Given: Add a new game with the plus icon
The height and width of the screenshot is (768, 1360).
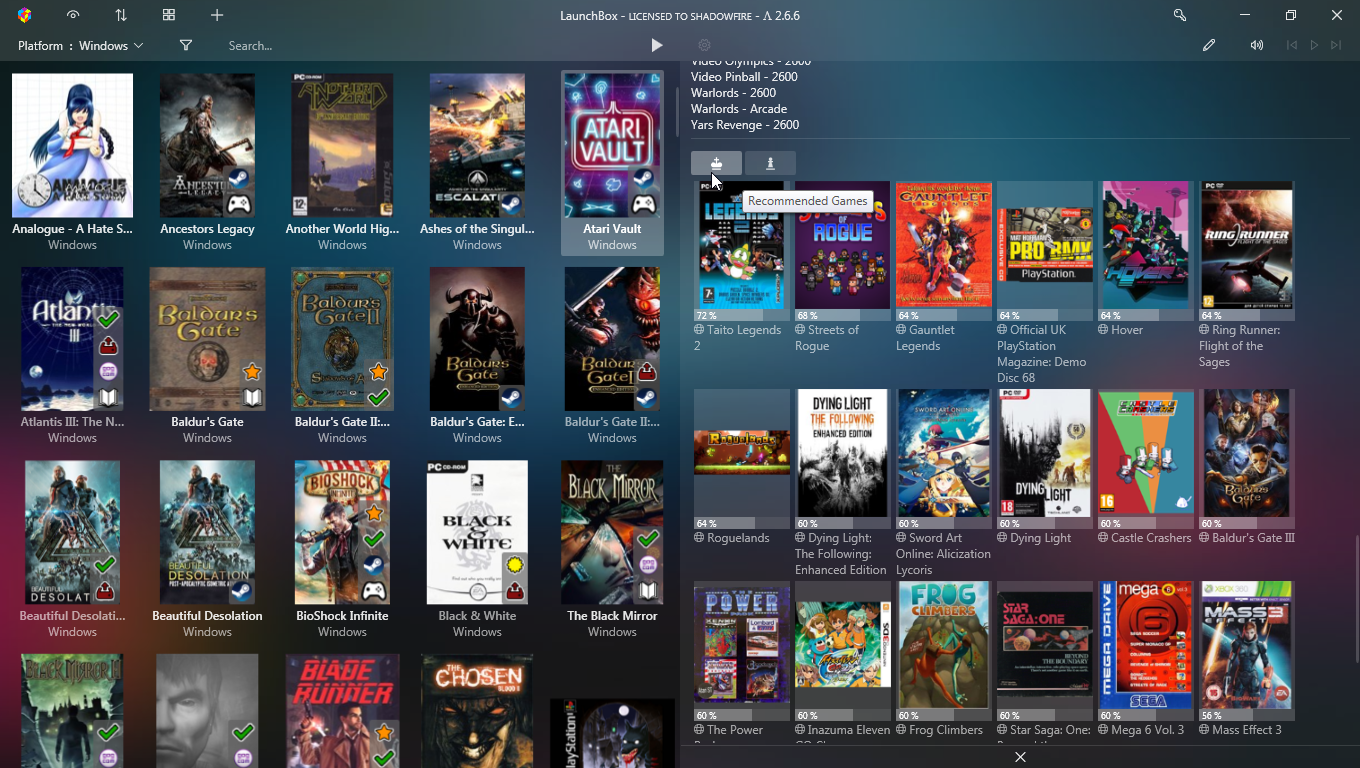Looking at the screenshot, I should click(x=217, y=15).
